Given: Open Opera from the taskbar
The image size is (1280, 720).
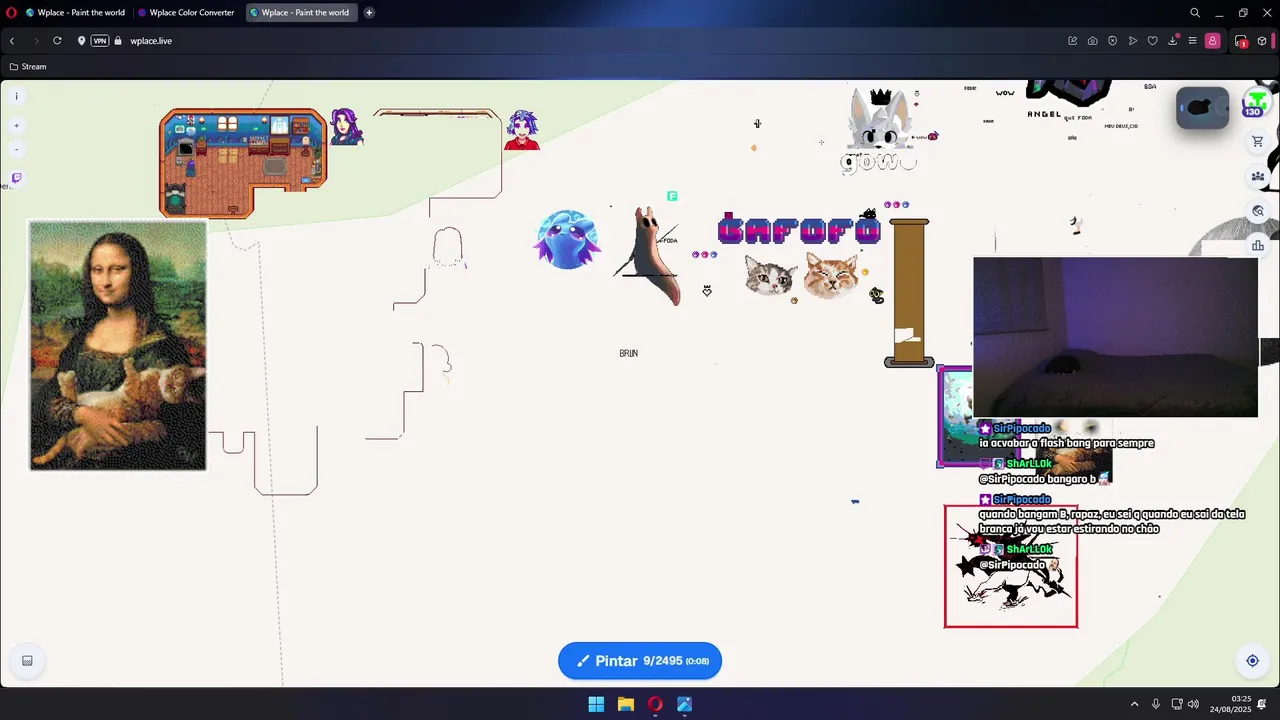Looking at the screenshot, I should pyautogui.click(x=655, y=704).
